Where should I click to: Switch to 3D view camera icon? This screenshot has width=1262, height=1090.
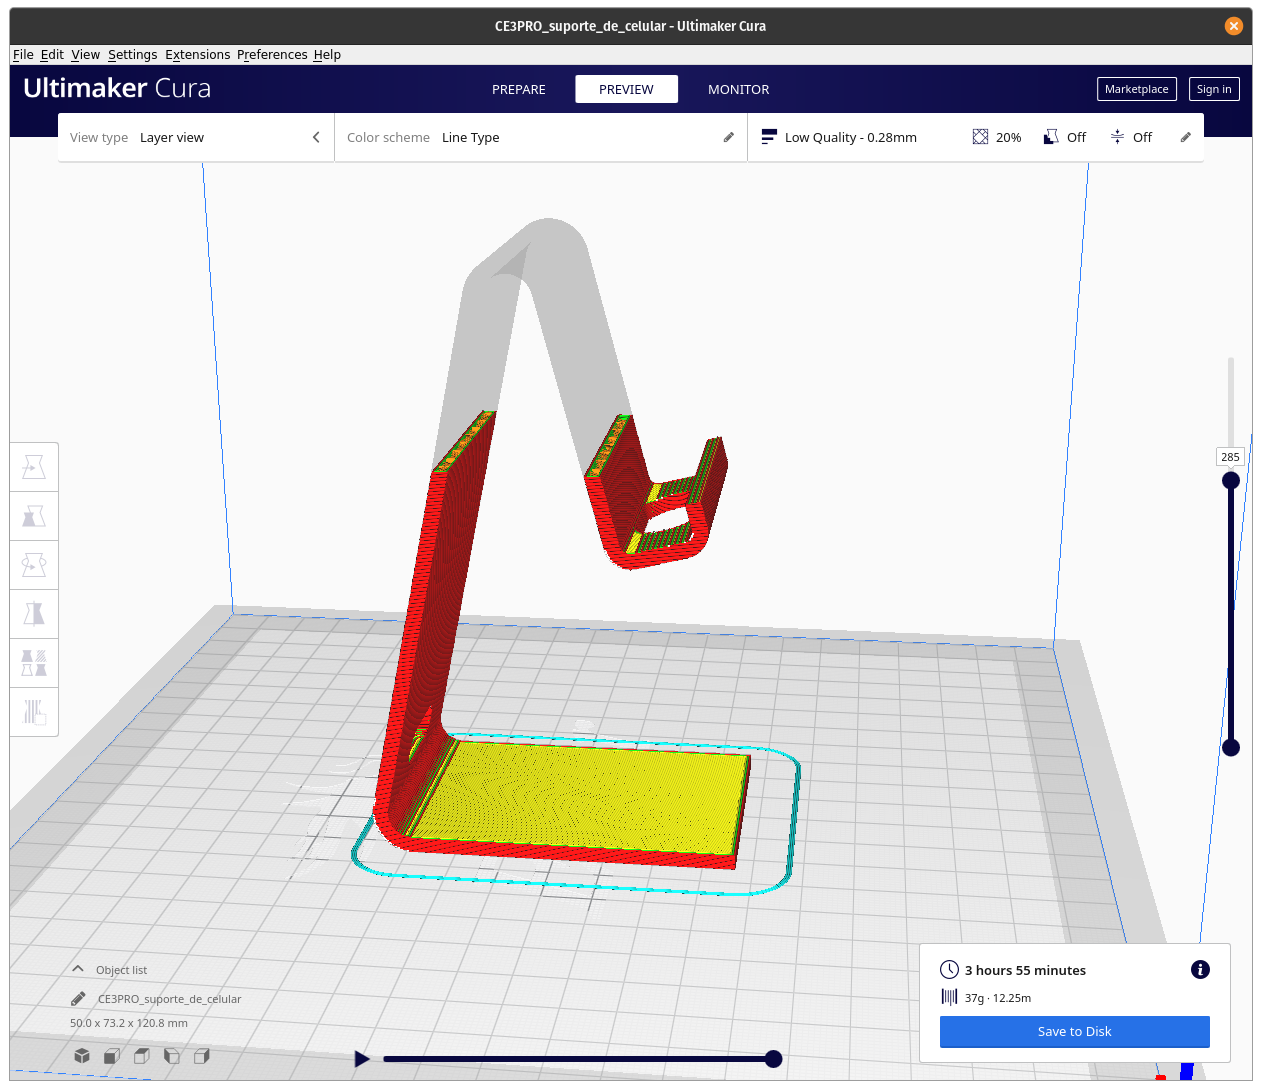coord(82,1056)
